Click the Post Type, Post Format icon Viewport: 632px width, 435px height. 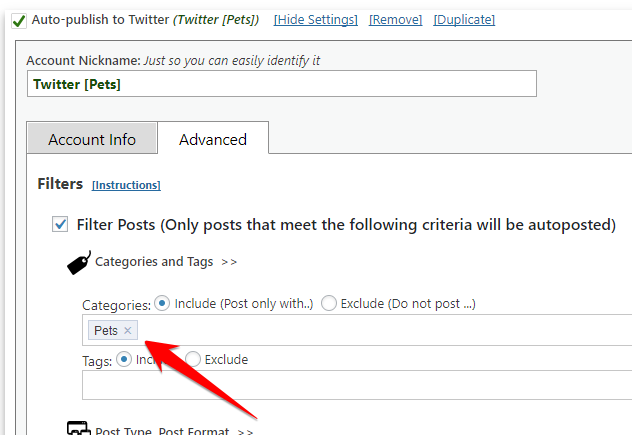coord(79,429)
